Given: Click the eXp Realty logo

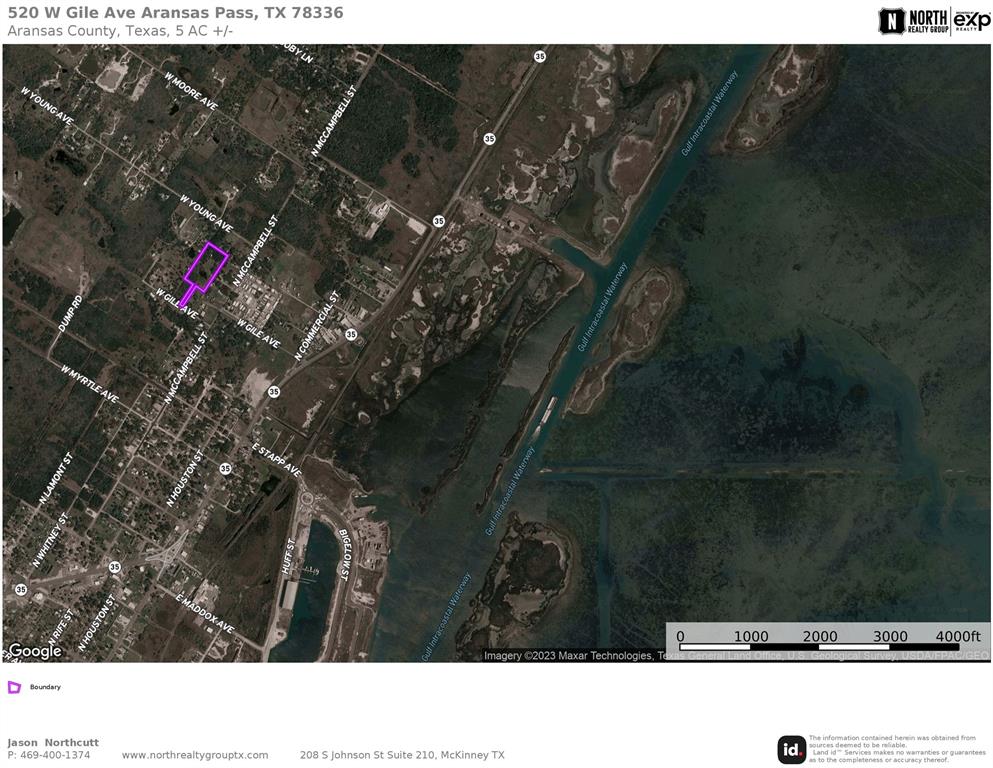Looking at the screenshot, I should tap(971, 21).
